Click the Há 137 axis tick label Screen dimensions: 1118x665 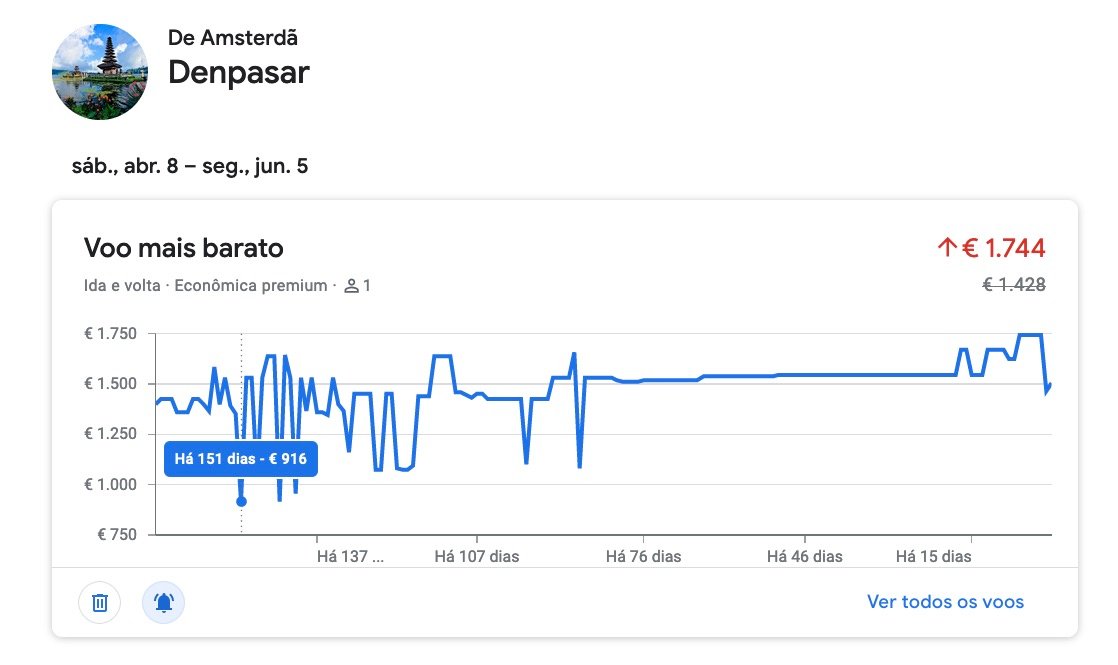(x=350, y=557)
